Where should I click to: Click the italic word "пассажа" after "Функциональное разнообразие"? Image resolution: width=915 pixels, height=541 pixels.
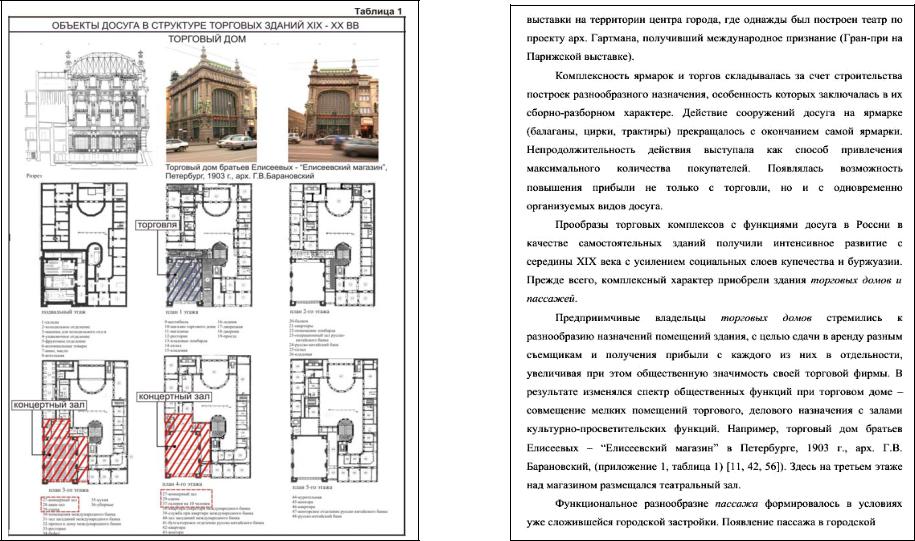pos(736,504)
